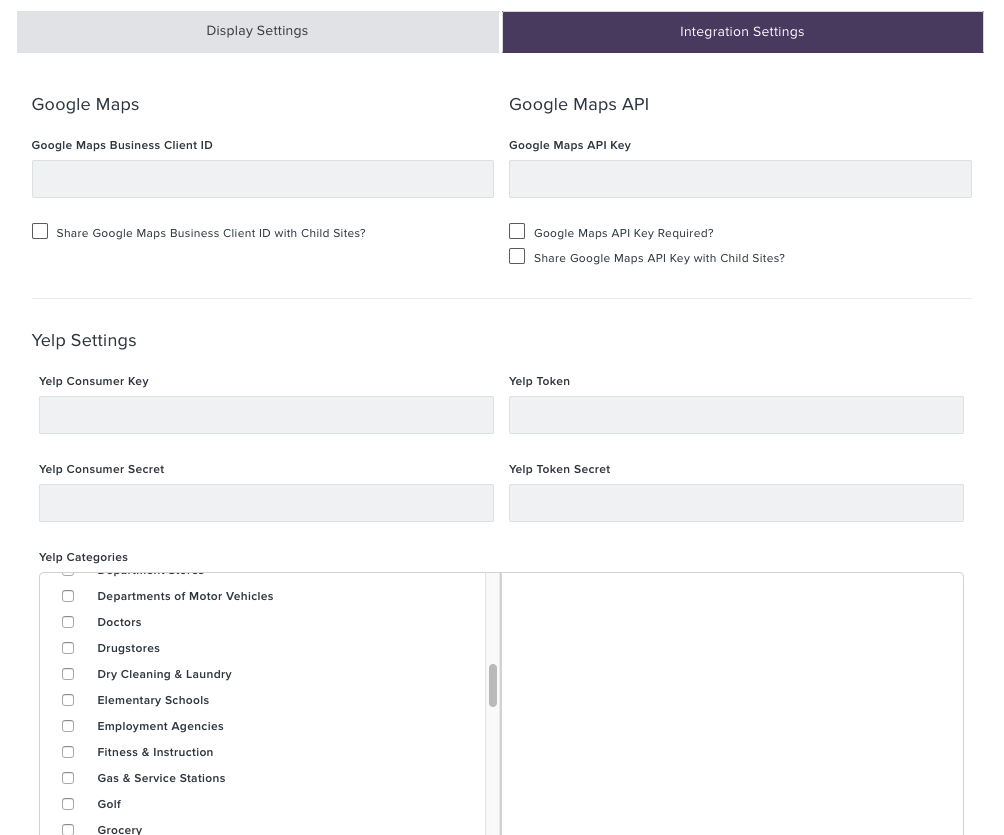Enable sharing Business Client ID with Child Sites
Viewport: 1004px width, 835px height.
click(x=40, y=231)
